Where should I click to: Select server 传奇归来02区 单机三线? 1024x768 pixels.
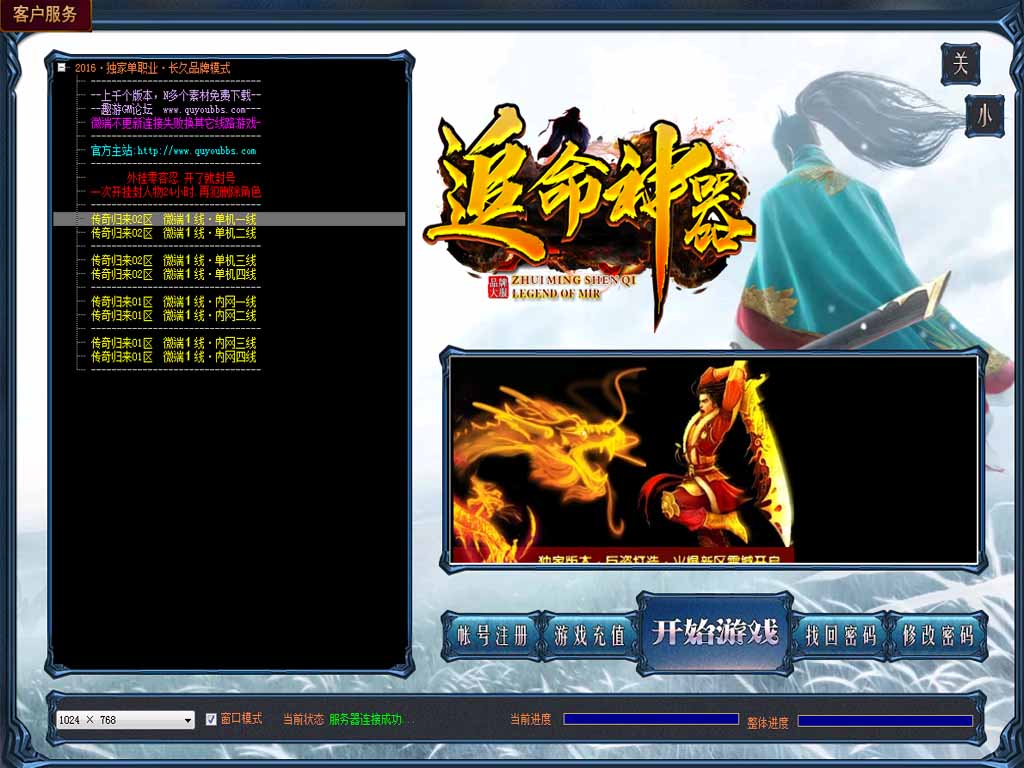pyautogui.click(x=173, y=260)
